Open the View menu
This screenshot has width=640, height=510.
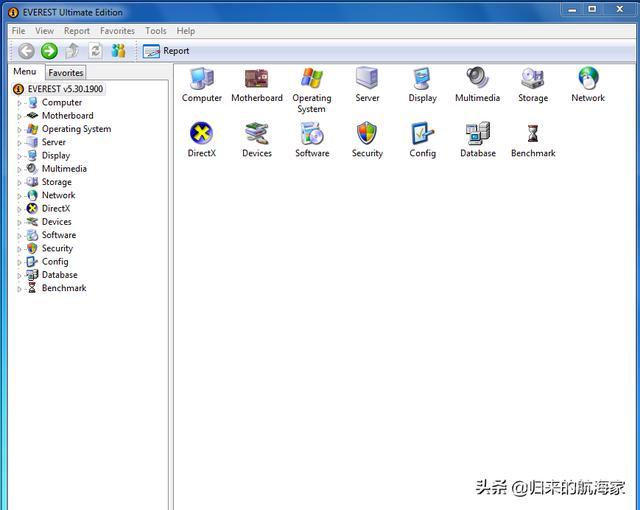44,31
